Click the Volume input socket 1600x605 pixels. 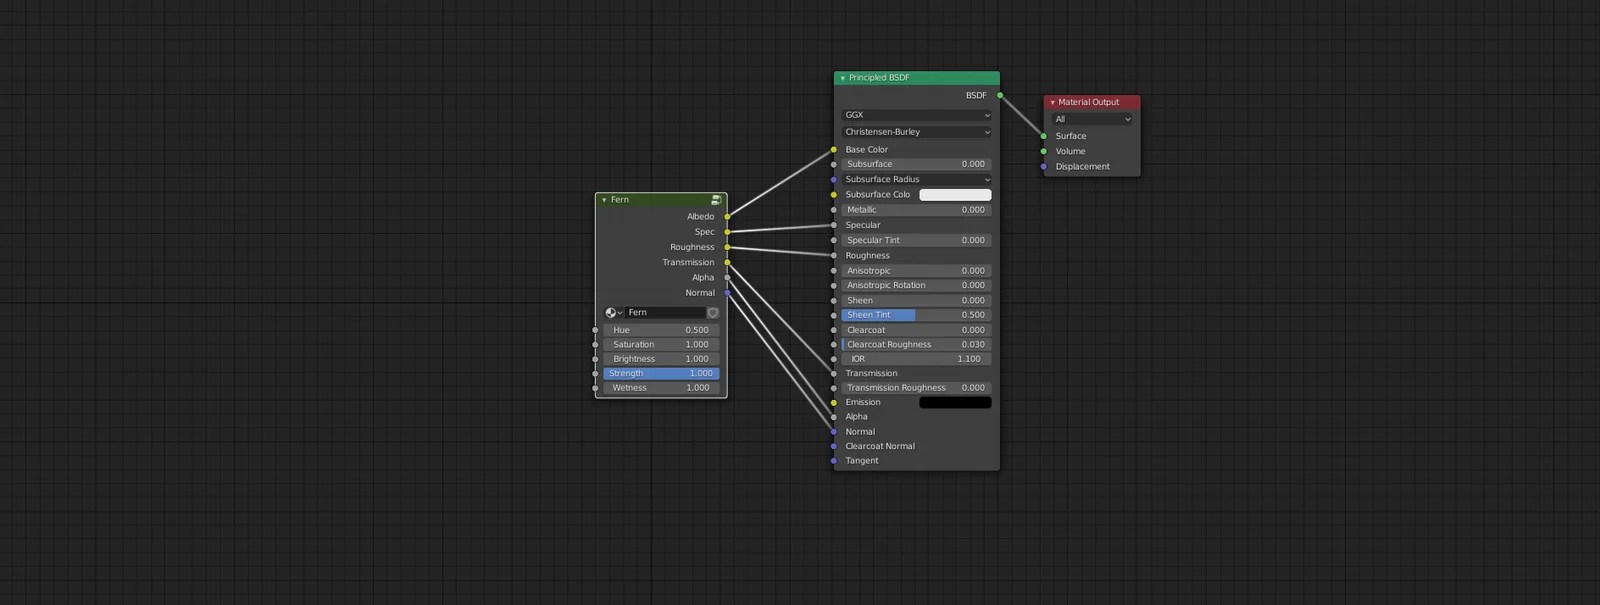[1044, 152]
